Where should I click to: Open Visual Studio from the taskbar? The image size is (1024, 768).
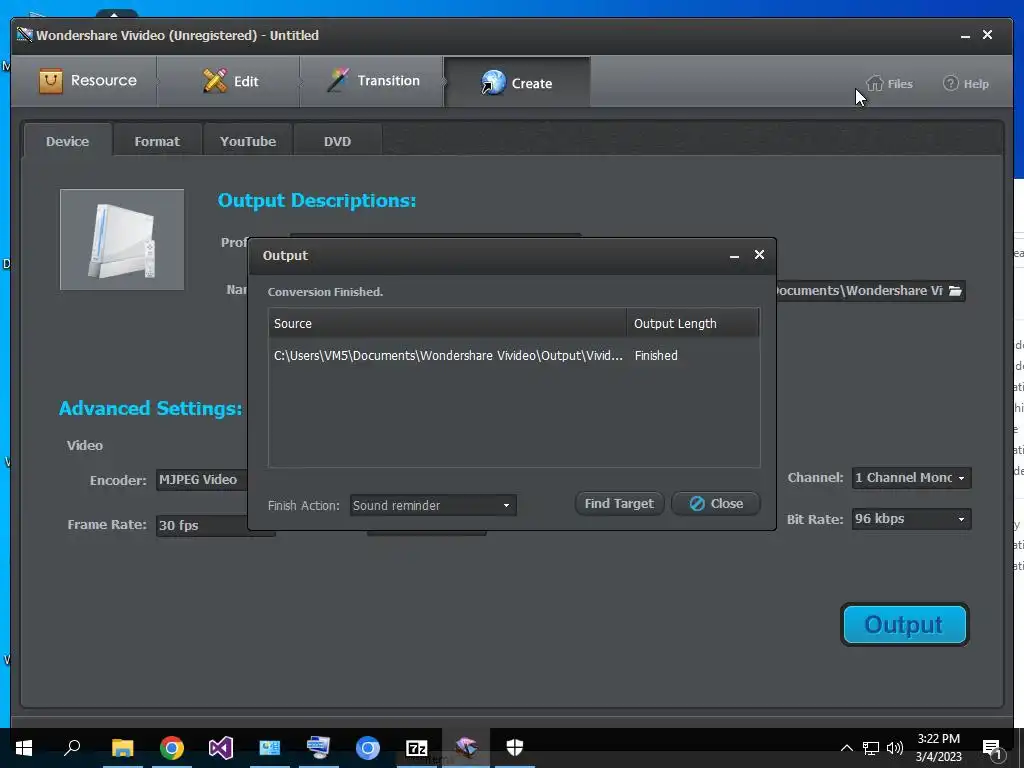pyautogui.click(x=221, y=748)
